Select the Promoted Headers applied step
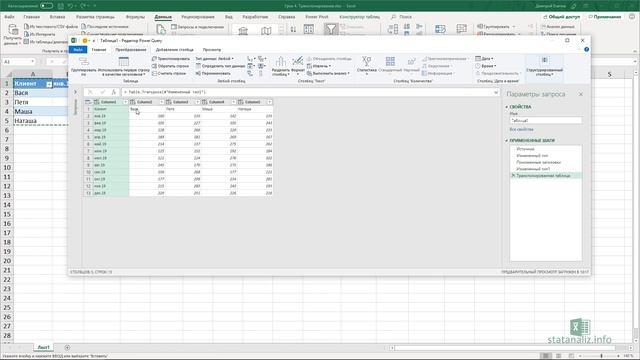 pos(538,162)
